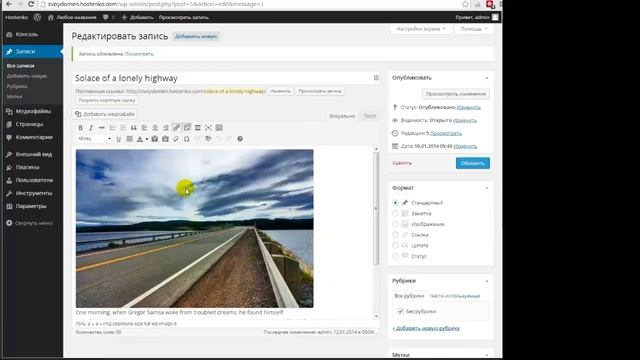Viewport: 640px width, 360px height.
Task: Insert special character omega icon
Action: pyautogui.click(x=187, y=139)
